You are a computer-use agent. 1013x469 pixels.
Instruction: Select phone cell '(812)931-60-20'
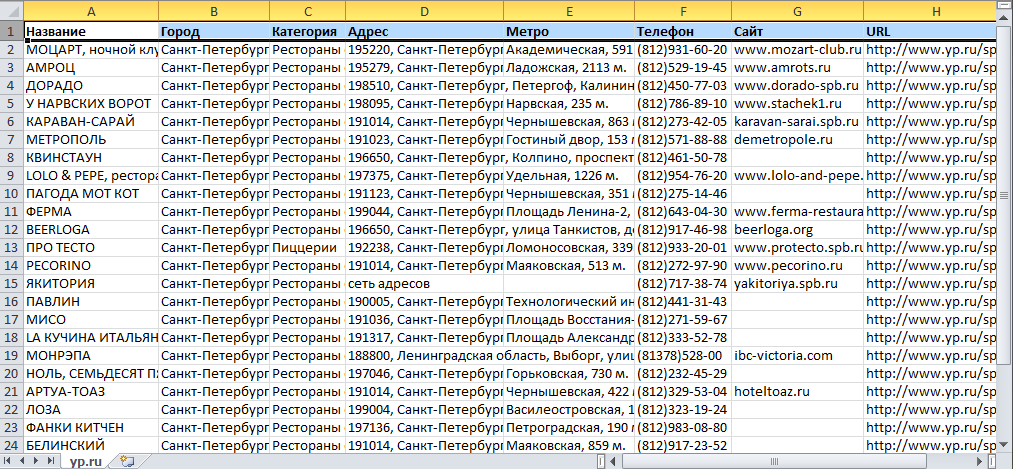coord(683,49)
